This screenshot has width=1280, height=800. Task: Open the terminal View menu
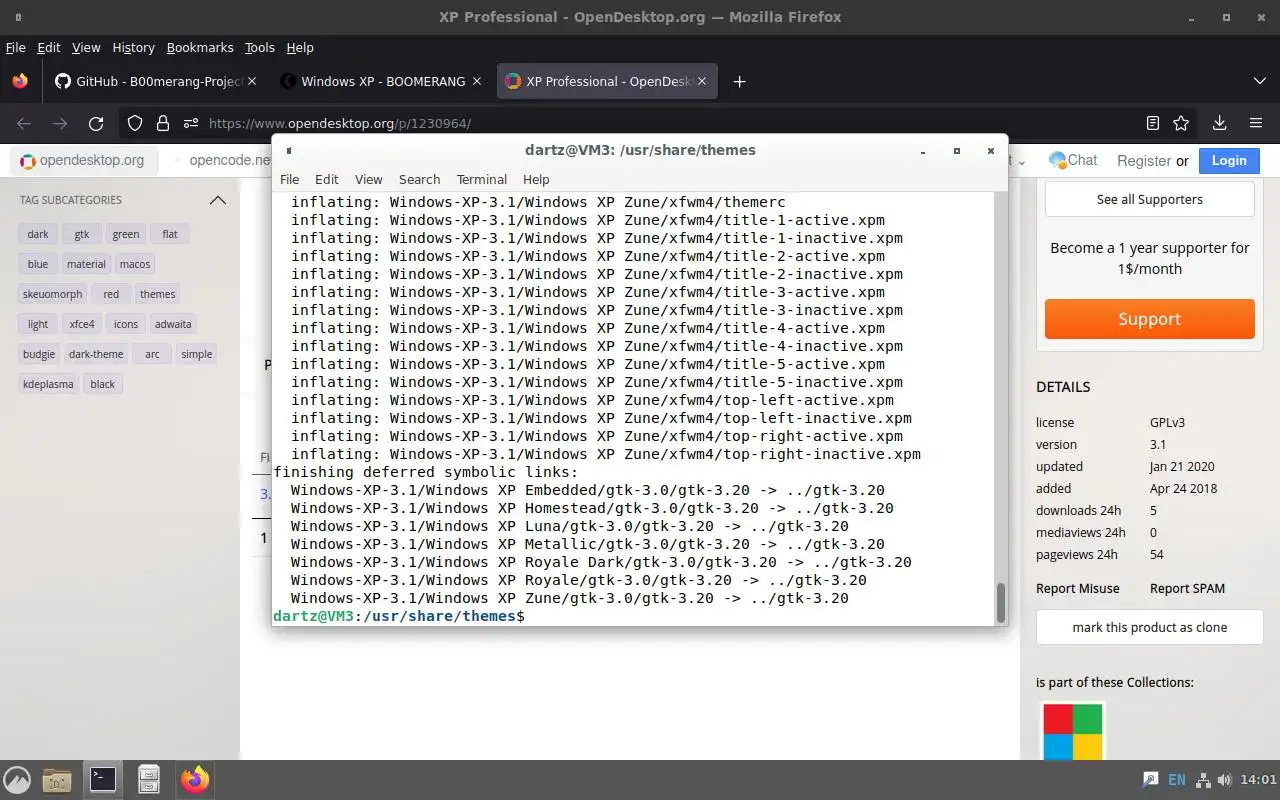tap(368, 179)
